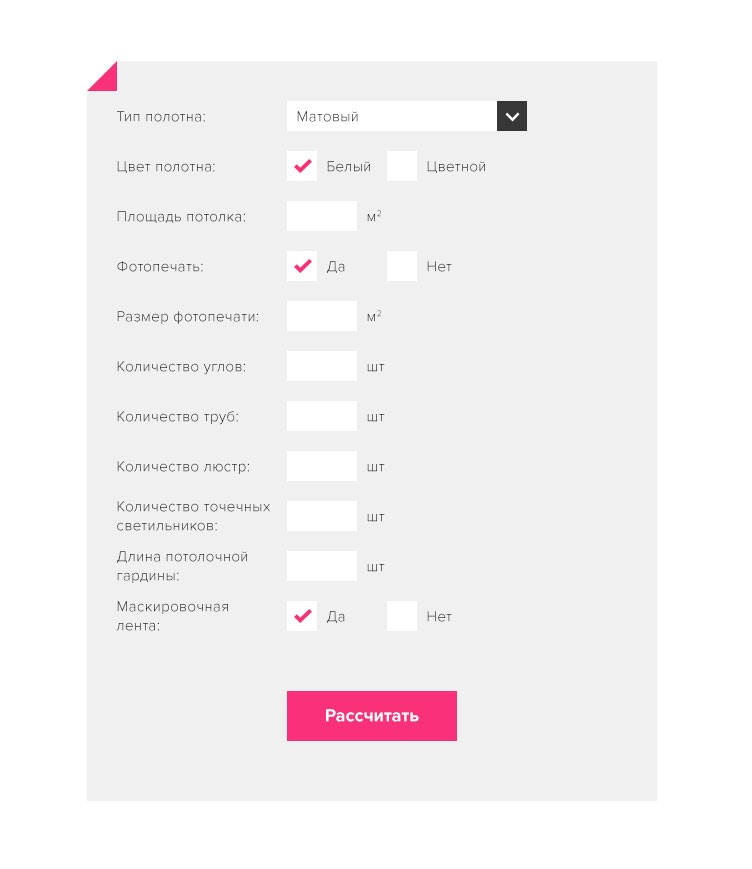Screen dimensions: 752x869
Task: Check the Цветной color checkbox
Action: [402, 166]
